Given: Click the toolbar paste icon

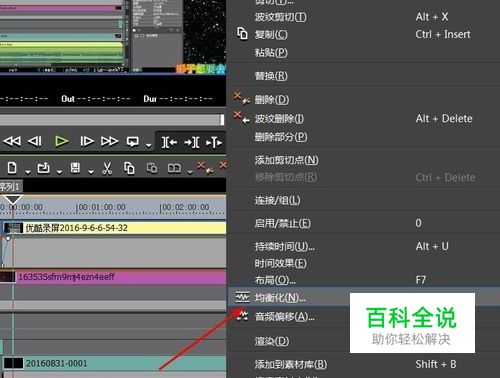Looking at the screenshot, I should pyautogui.click(x=152, y=168).
